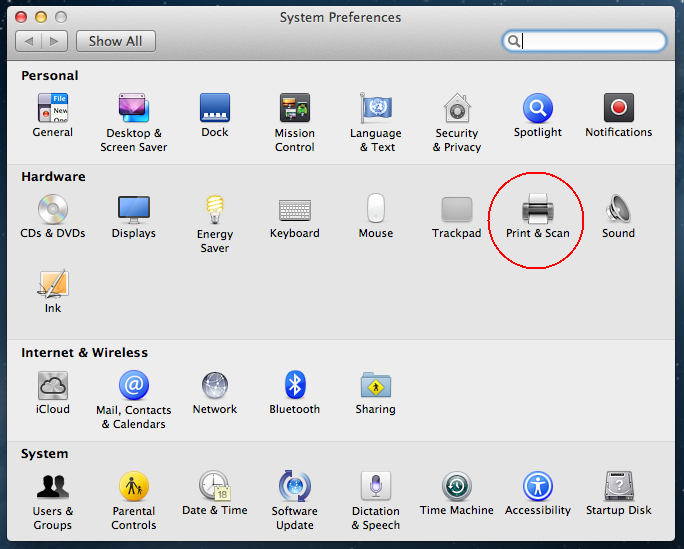Open Users & Groups pane
684x549 pixels.
[x=53, y=487]
